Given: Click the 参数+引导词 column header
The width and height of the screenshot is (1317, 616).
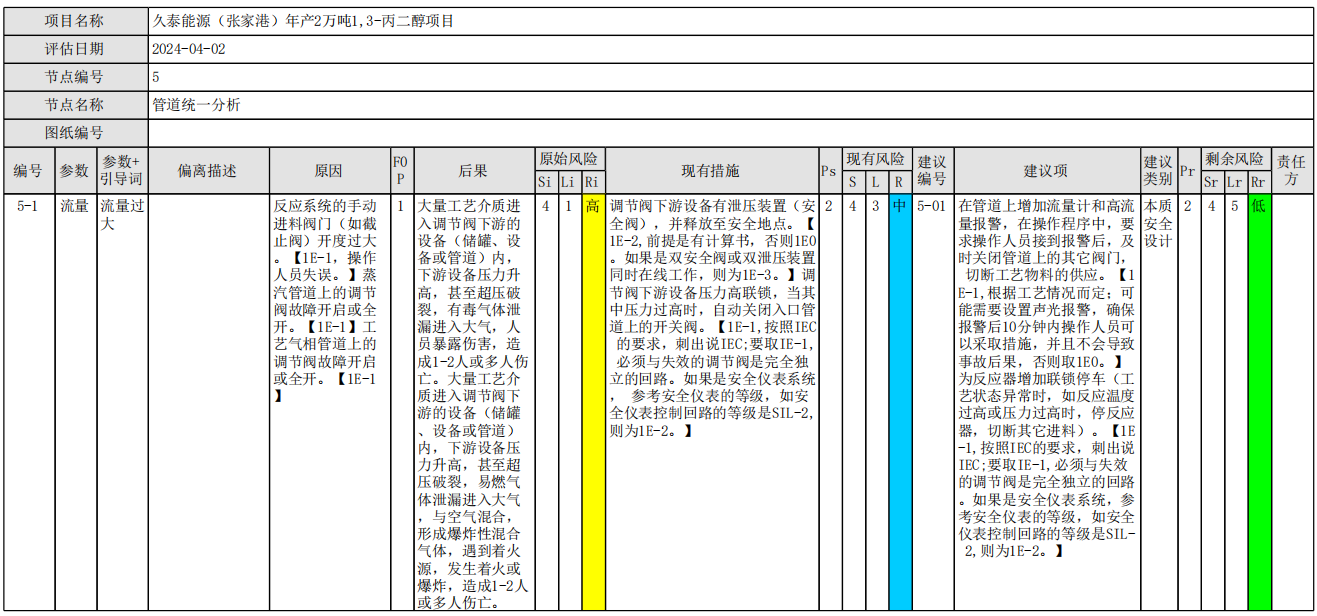Looking at the screenshot, I should point(122,171).
